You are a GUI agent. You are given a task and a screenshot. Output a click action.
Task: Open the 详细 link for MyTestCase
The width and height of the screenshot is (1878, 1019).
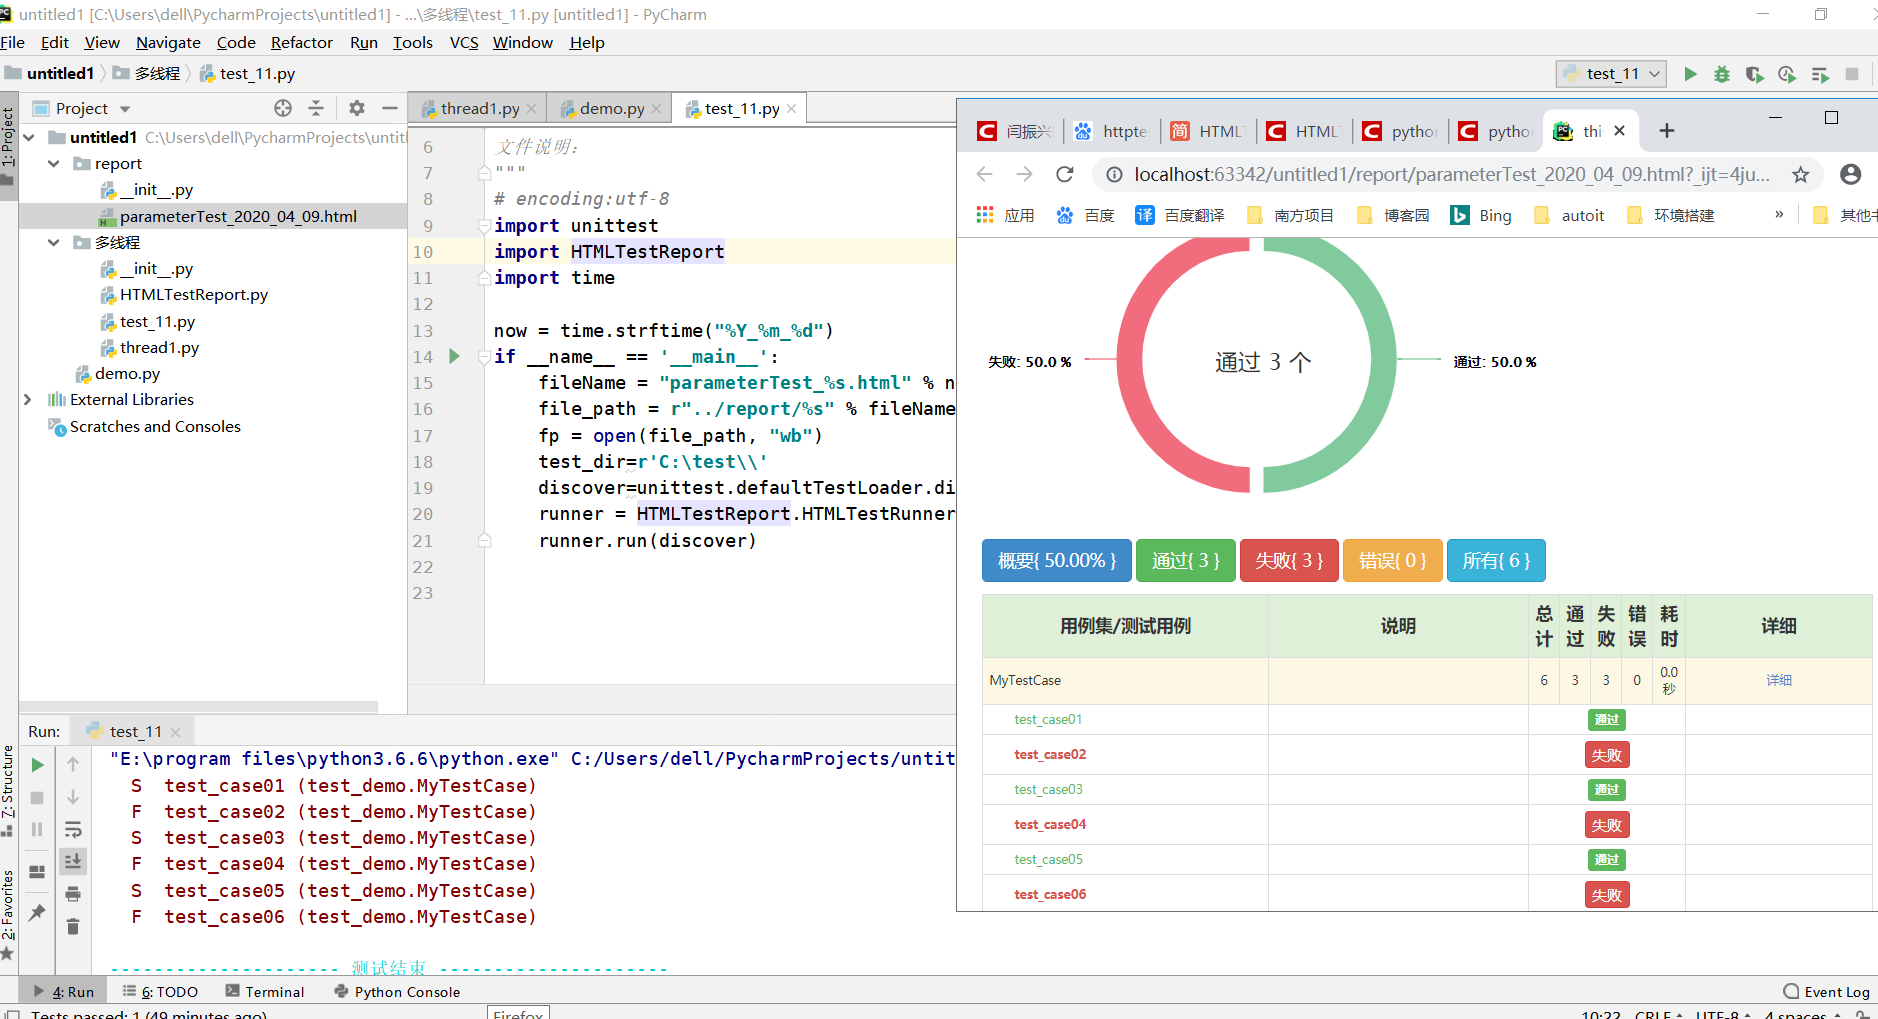(x=1779, y=680)
